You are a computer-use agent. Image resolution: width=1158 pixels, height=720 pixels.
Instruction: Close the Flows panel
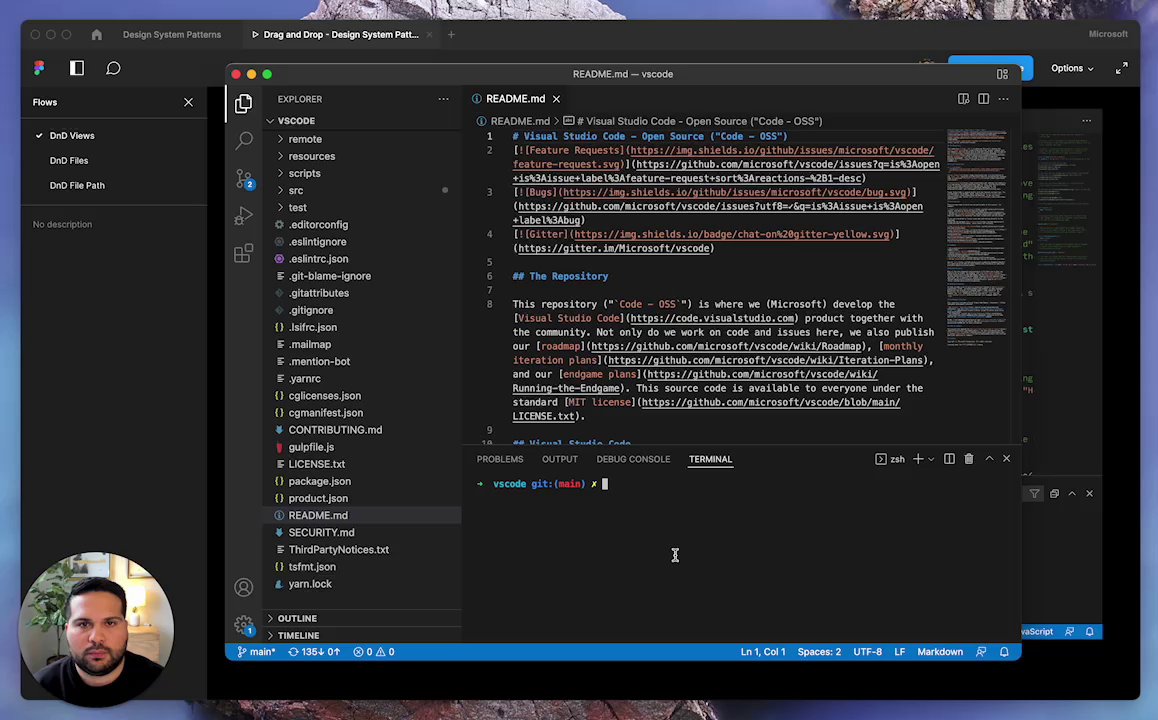pos(188,103)
